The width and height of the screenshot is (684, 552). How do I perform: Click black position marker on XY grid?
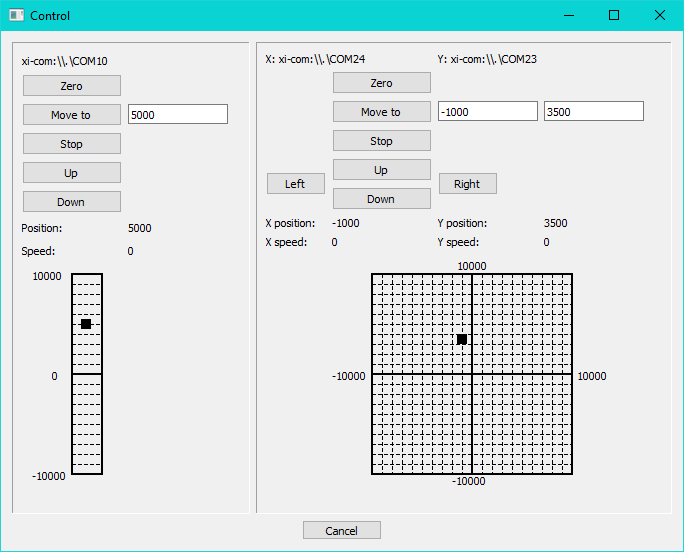click(x=462, y=340)
